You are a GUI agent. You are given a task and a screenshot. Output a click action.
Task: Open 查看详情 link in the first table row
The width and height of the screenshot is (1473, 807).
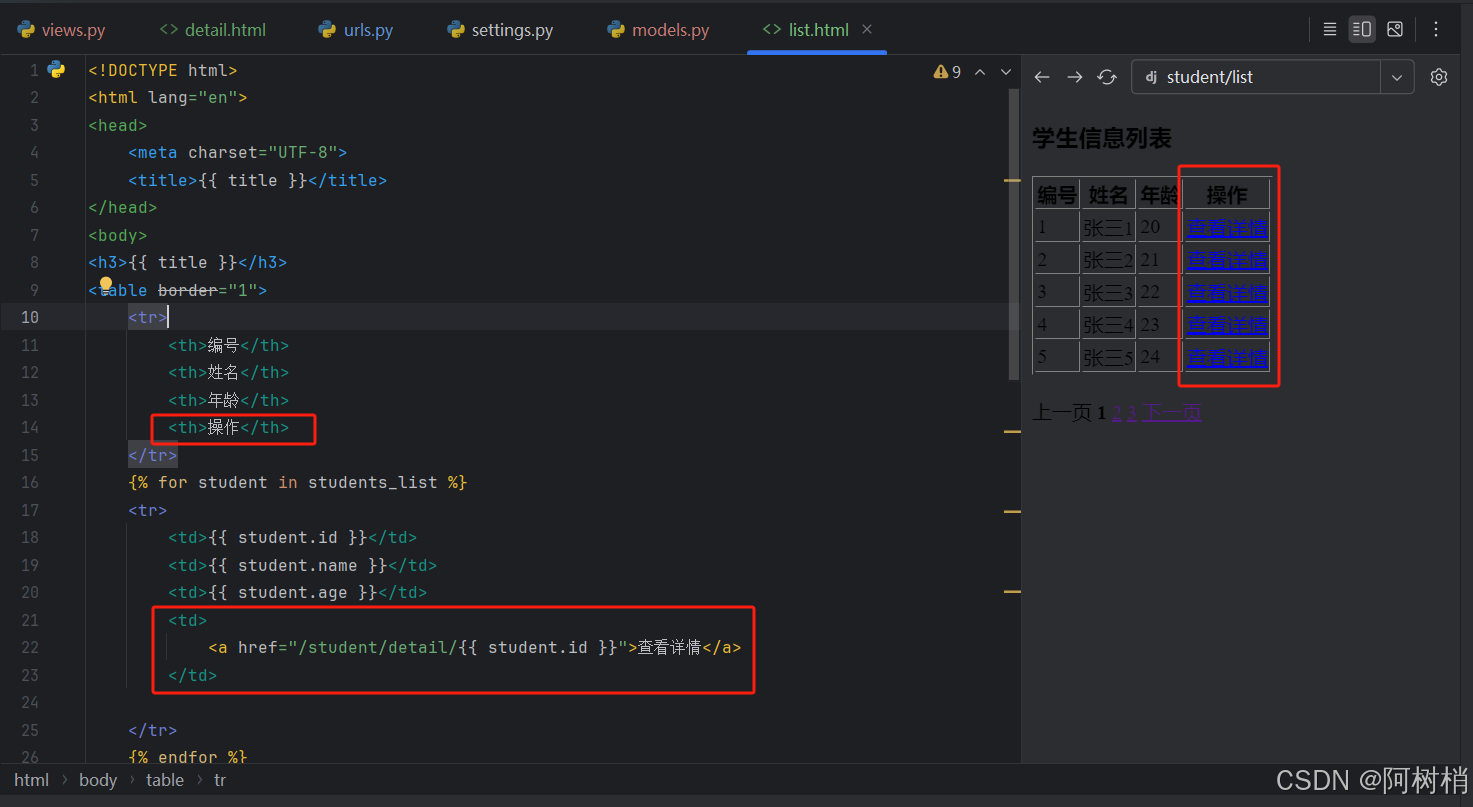tap(1226, 226)
